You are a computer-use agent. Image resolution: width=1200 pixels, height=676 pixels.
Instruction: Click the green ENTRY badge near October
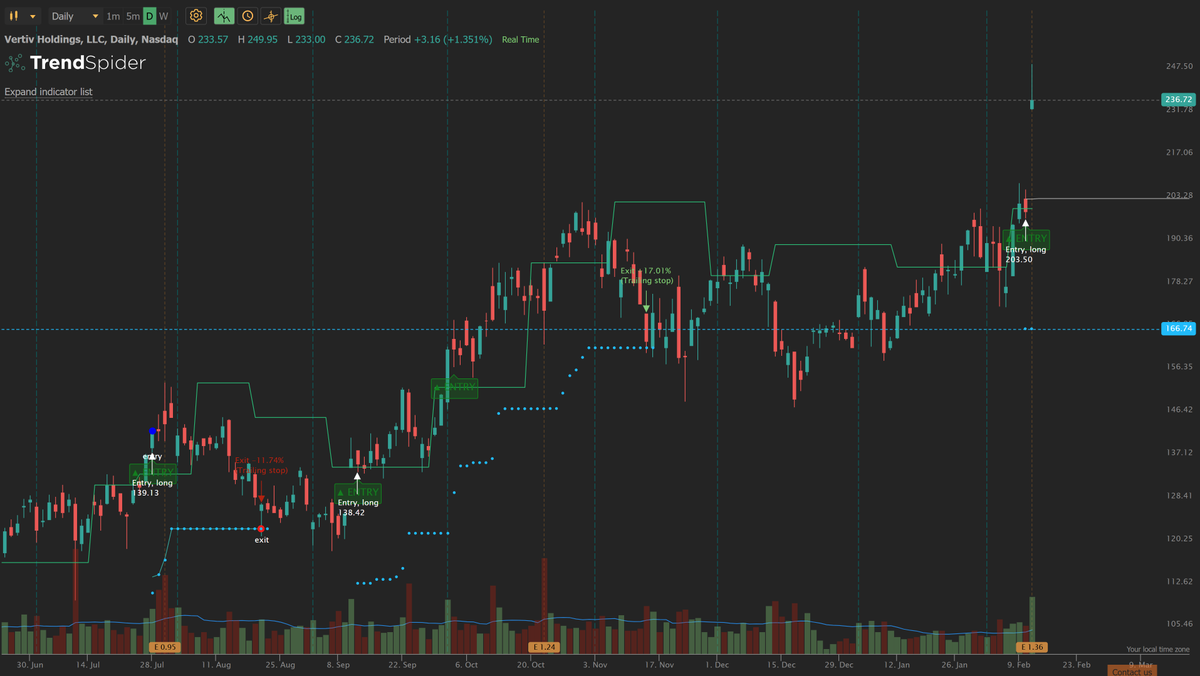pos(455,387)
